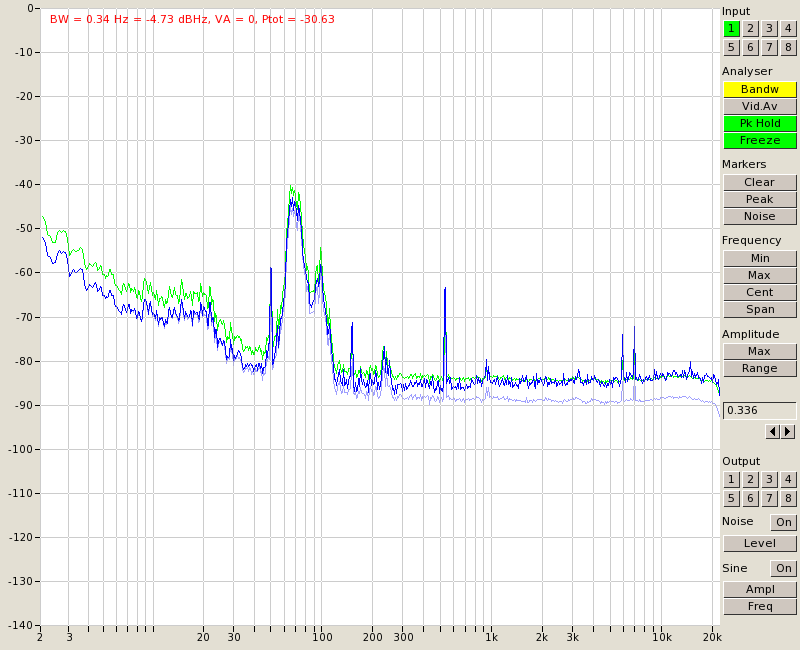The image size is (800, 650).
Task: Increase value with right arrow
Action: coord(788,432)
